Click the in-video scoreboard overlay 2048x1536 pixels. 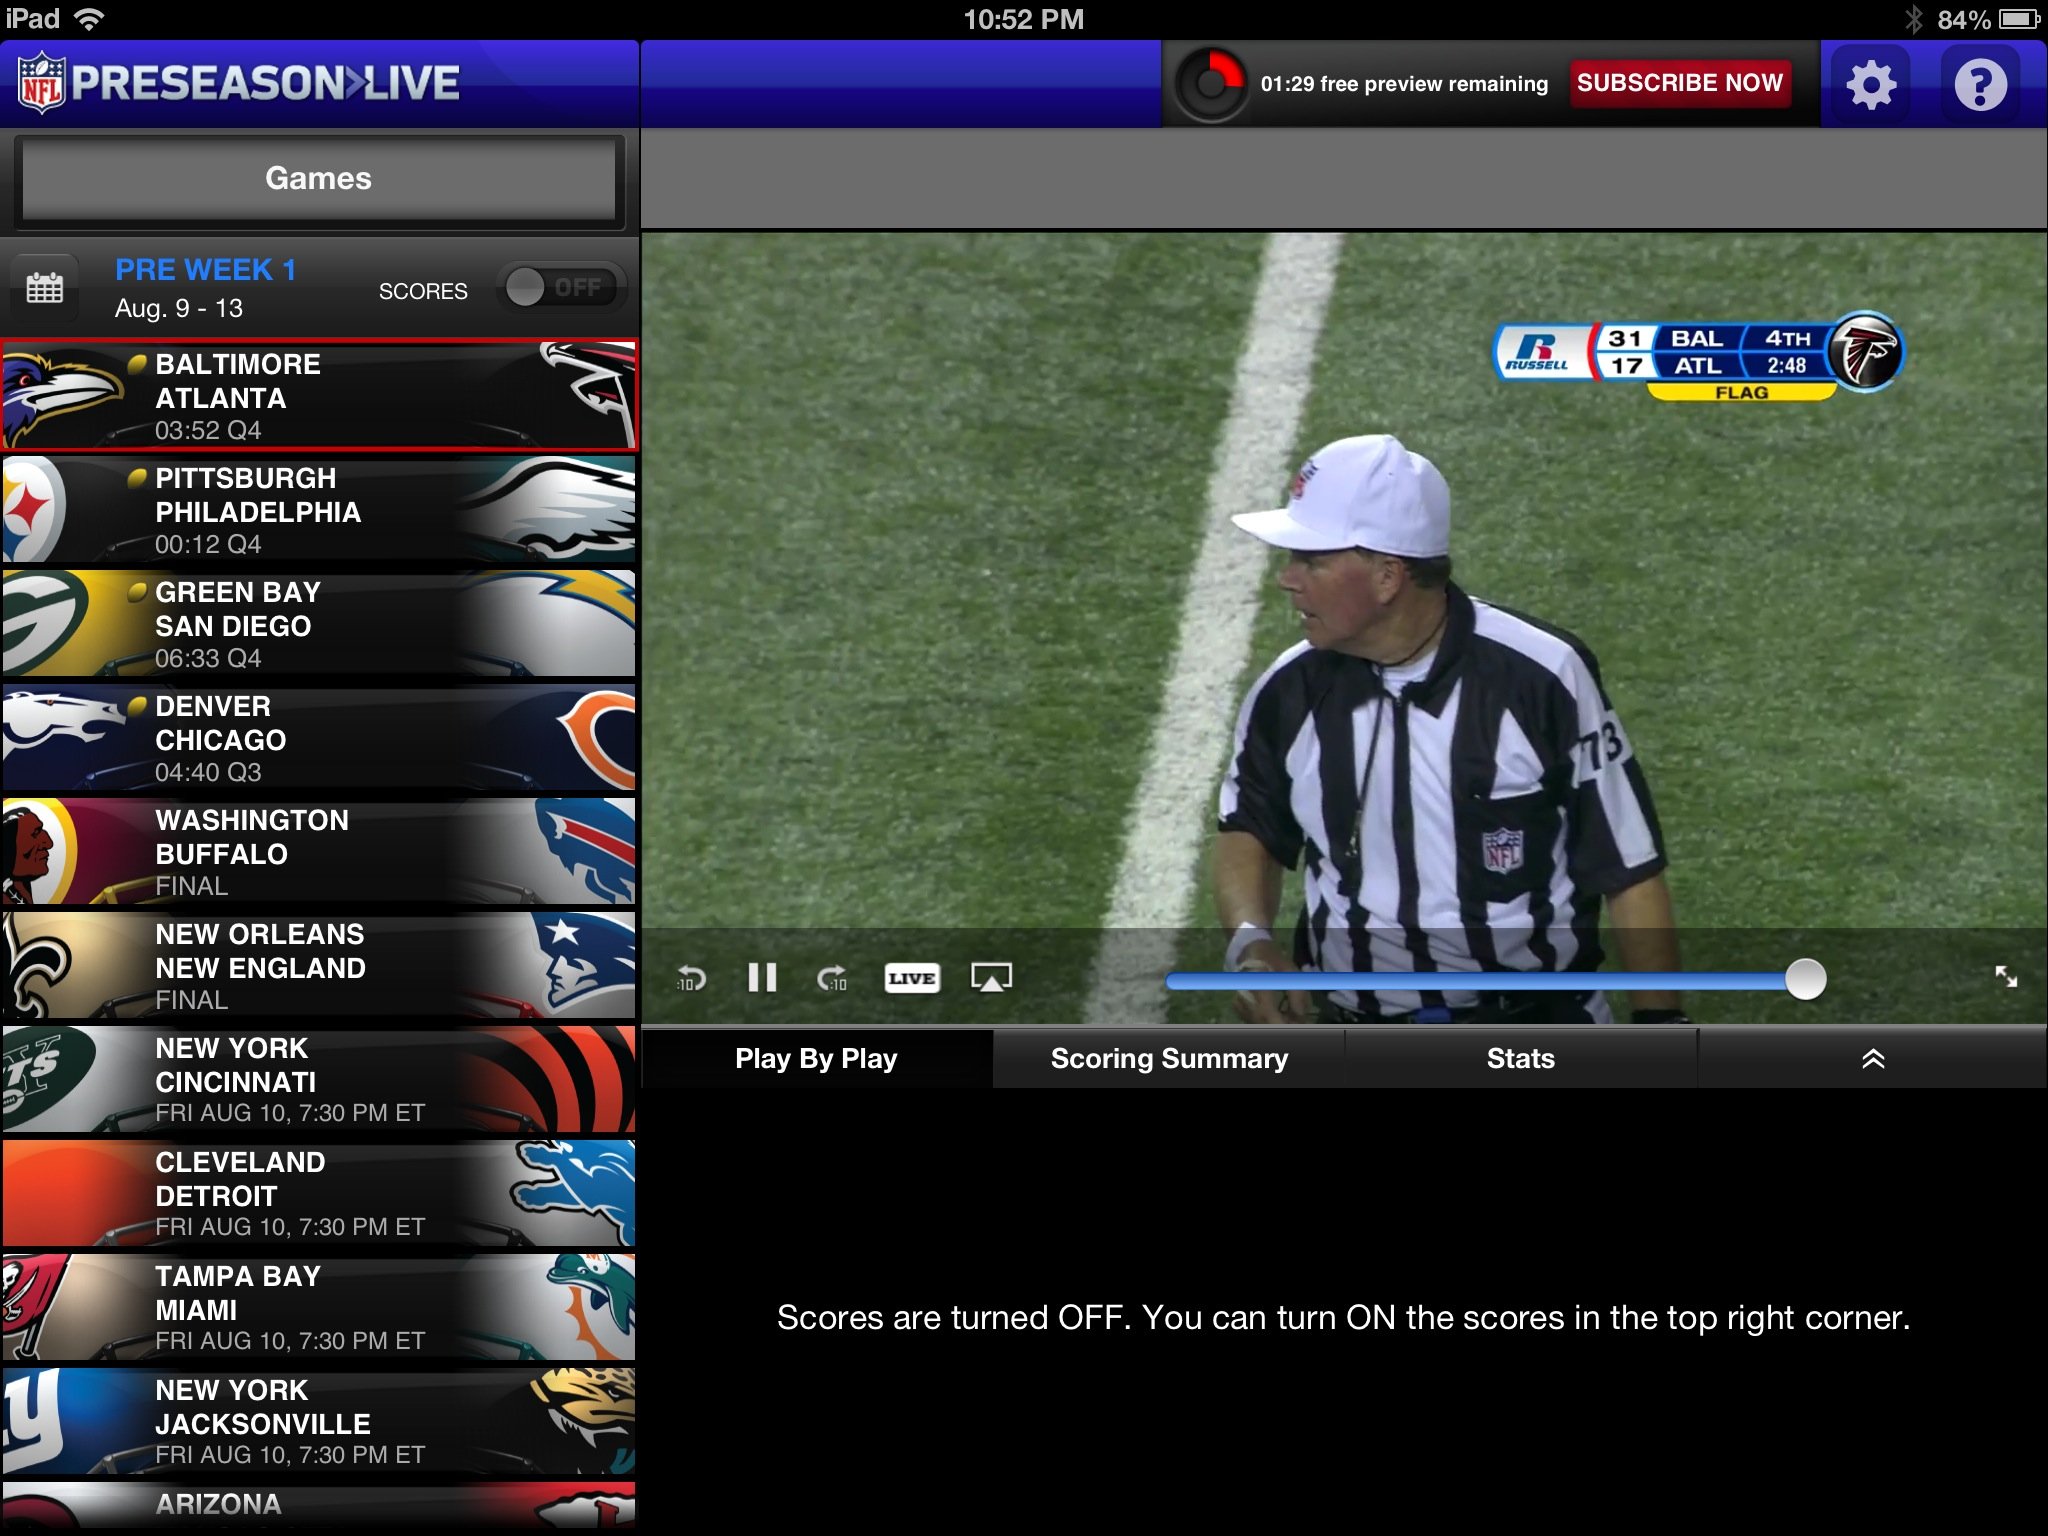click(x=1698, y=357)
